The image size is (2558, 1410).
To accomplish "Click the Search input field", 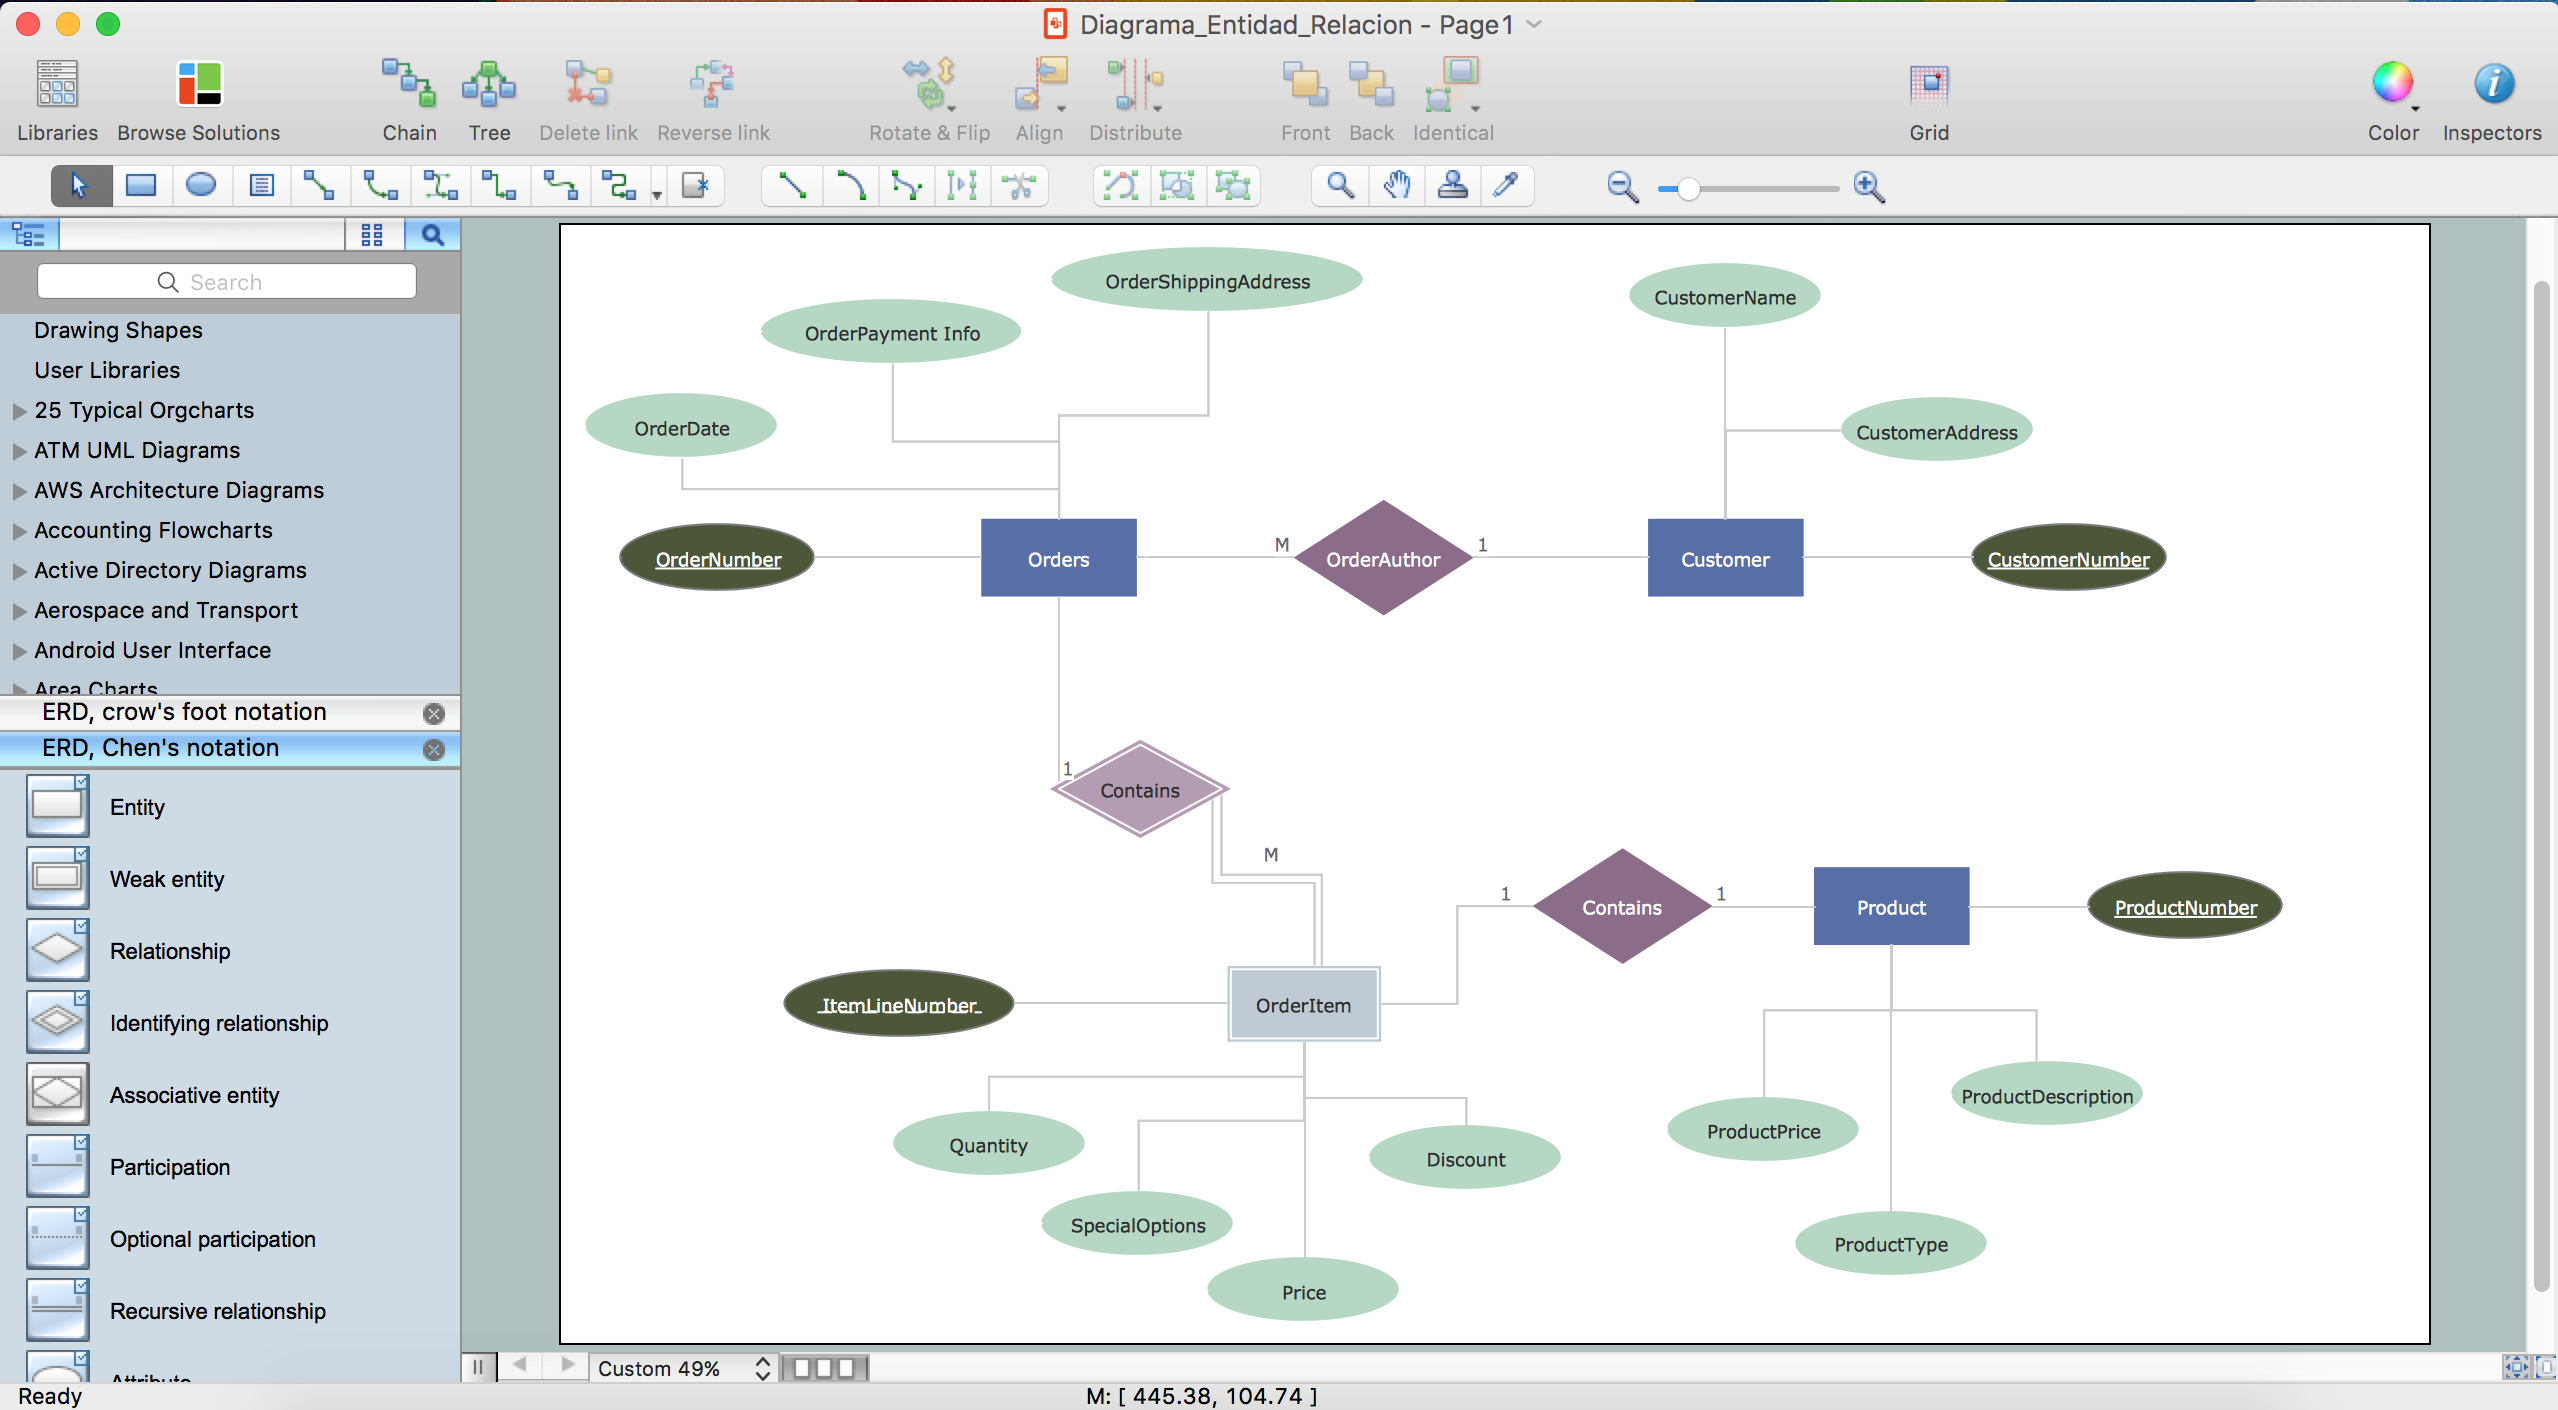I will (226, 281).
